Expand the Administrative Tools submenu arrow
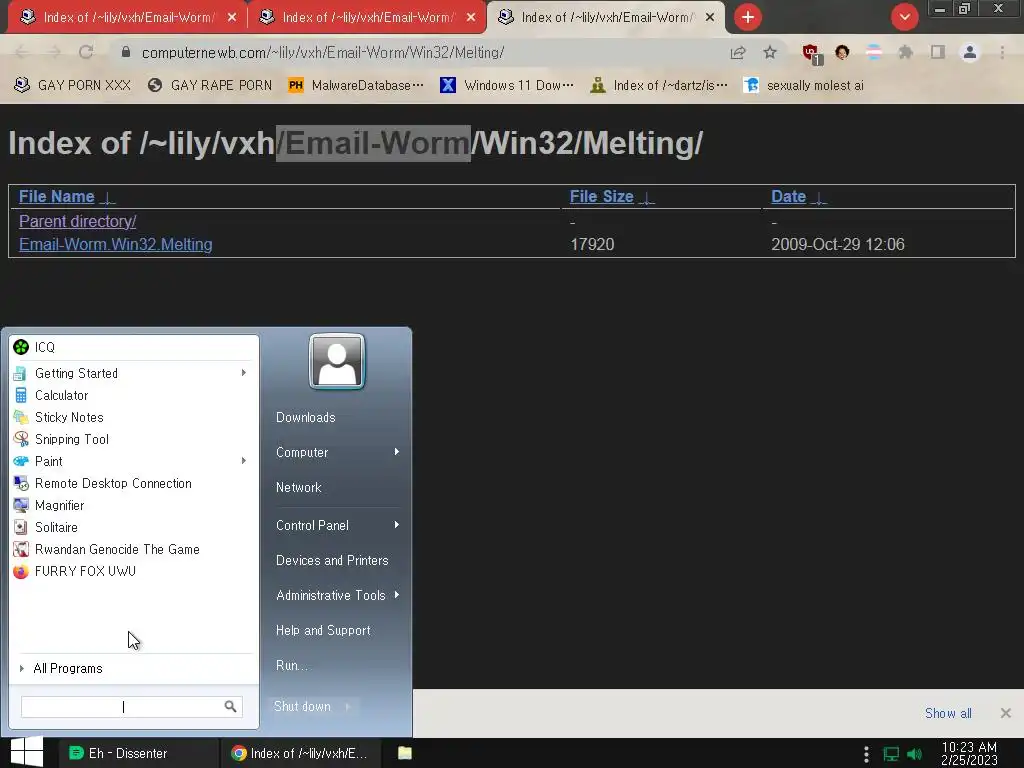 tap(396, 595)
